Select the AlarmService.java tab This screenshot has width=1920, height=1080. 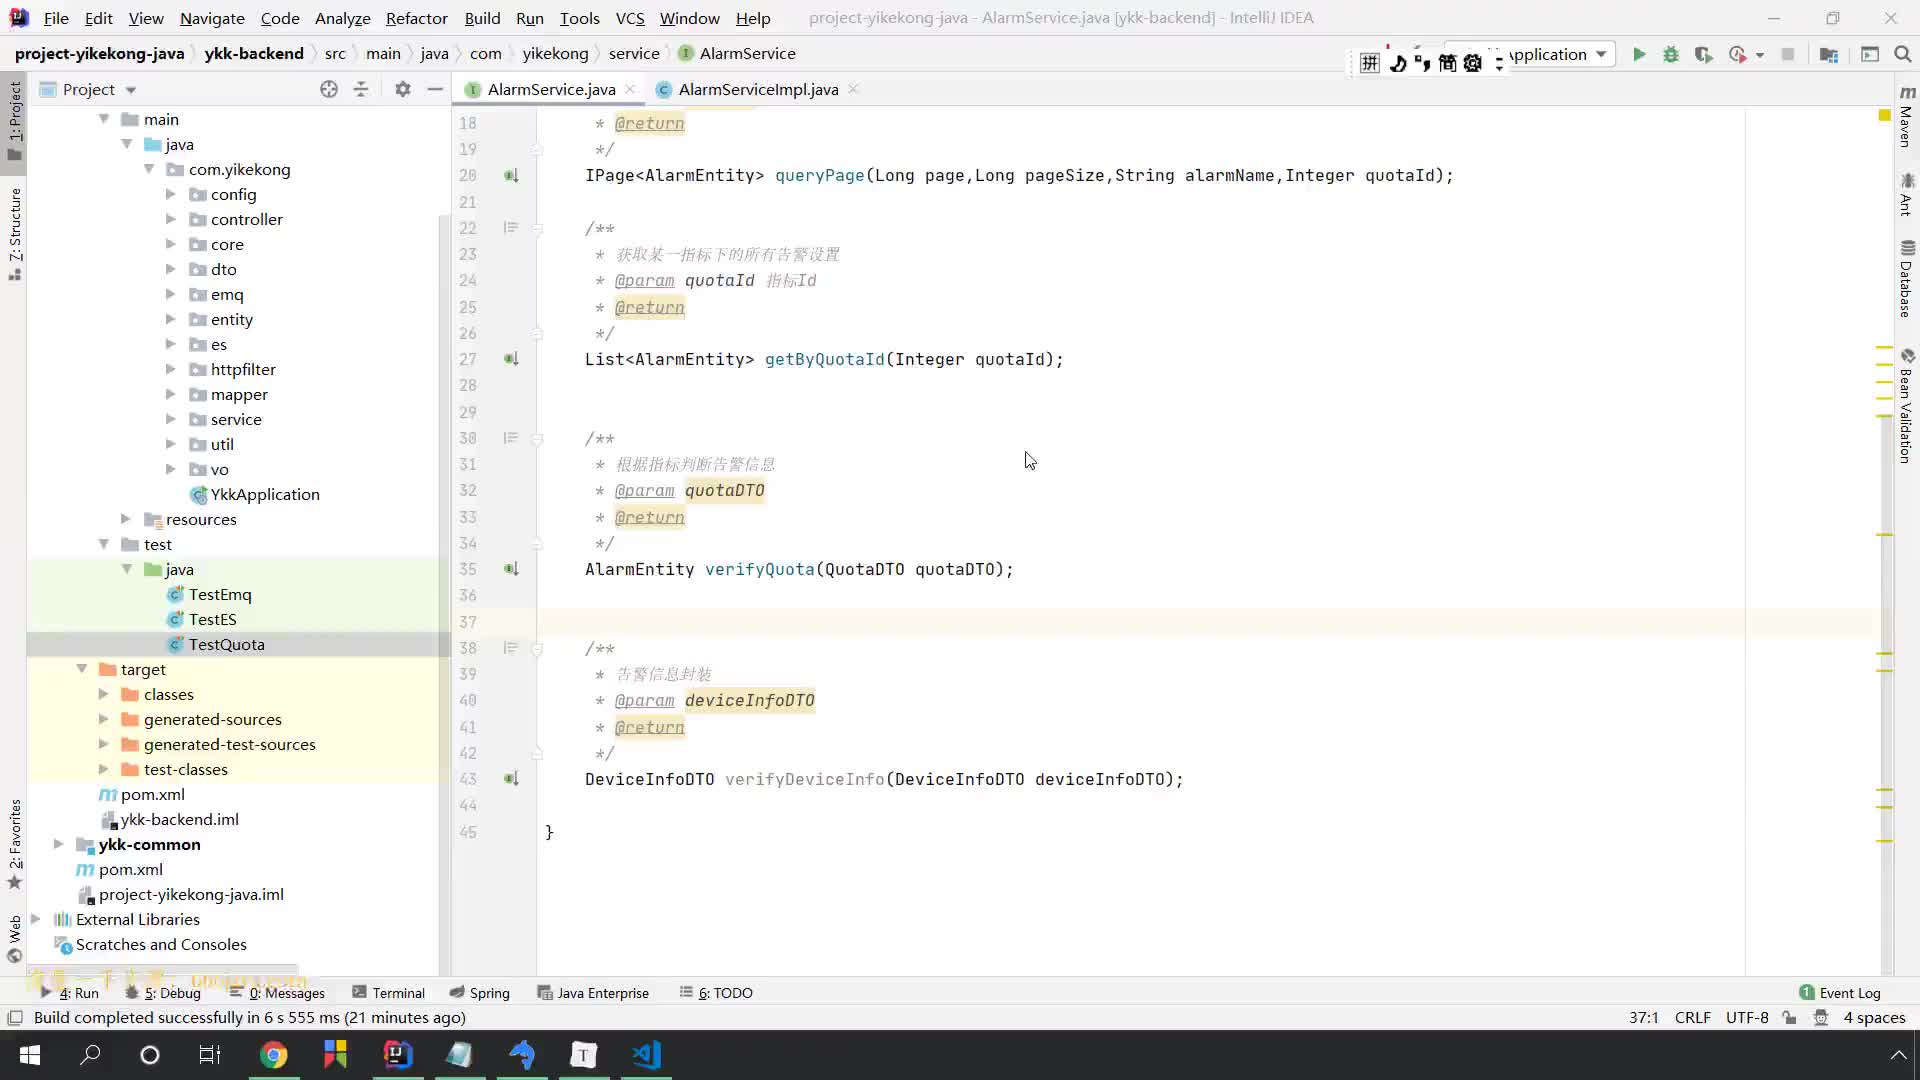tap(550, 90)
